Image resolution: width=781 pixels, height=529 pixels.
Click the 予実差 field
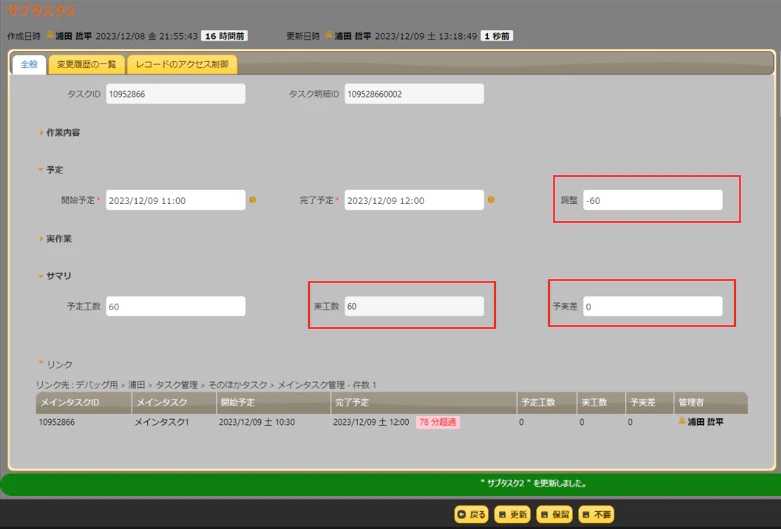(x=652, y=306)
